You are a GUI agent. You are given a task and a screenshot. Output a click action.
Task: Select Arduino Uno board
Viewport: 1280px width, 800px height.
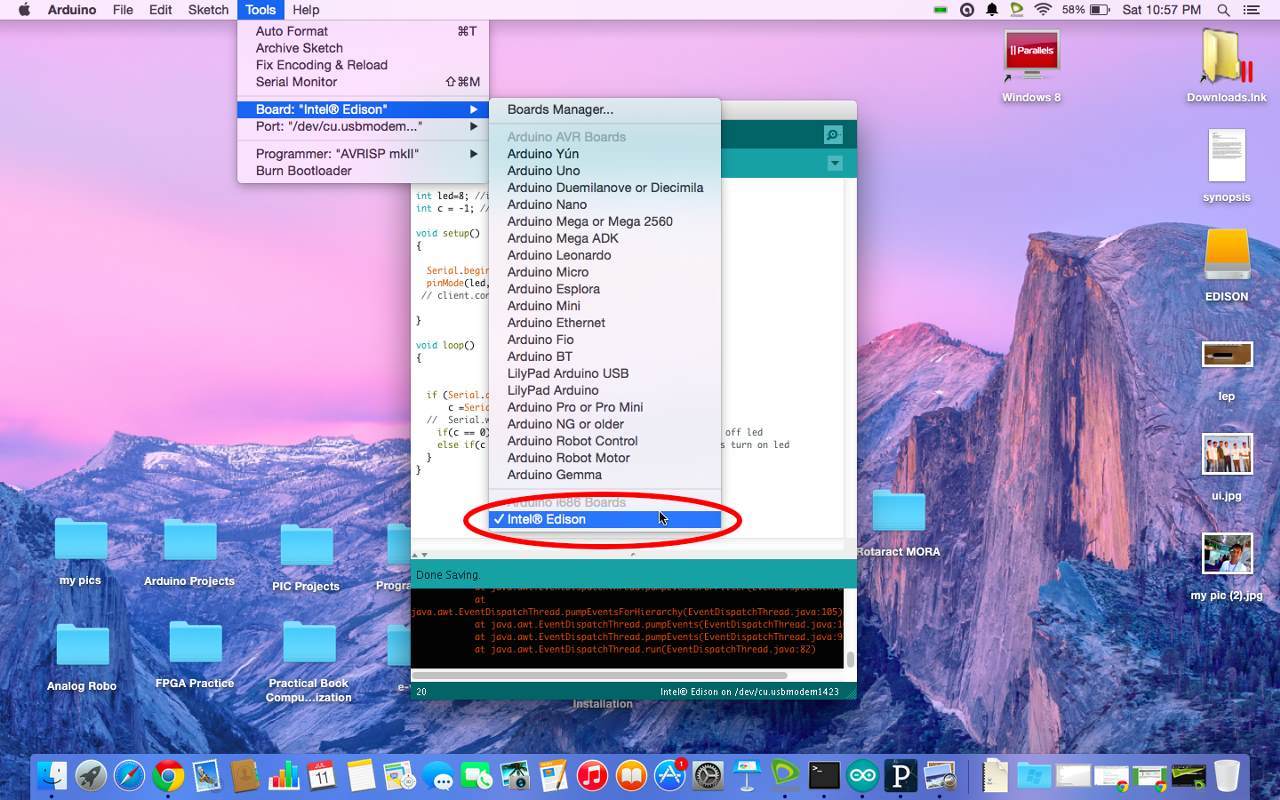click(605, 170)
